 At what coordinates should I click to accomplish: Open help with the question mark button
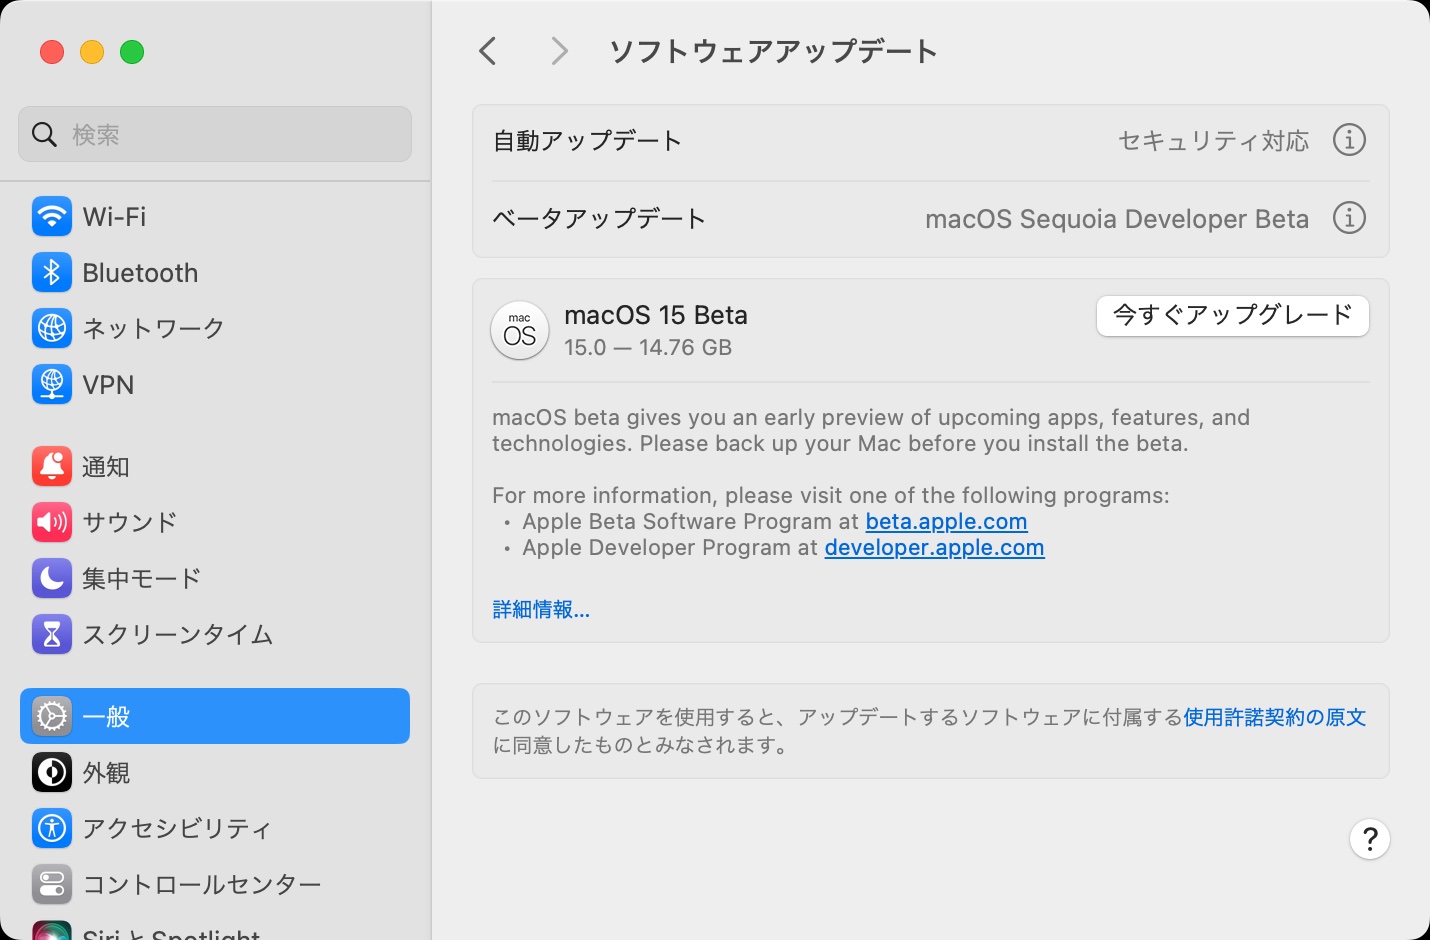click(x=1370, y=839)
